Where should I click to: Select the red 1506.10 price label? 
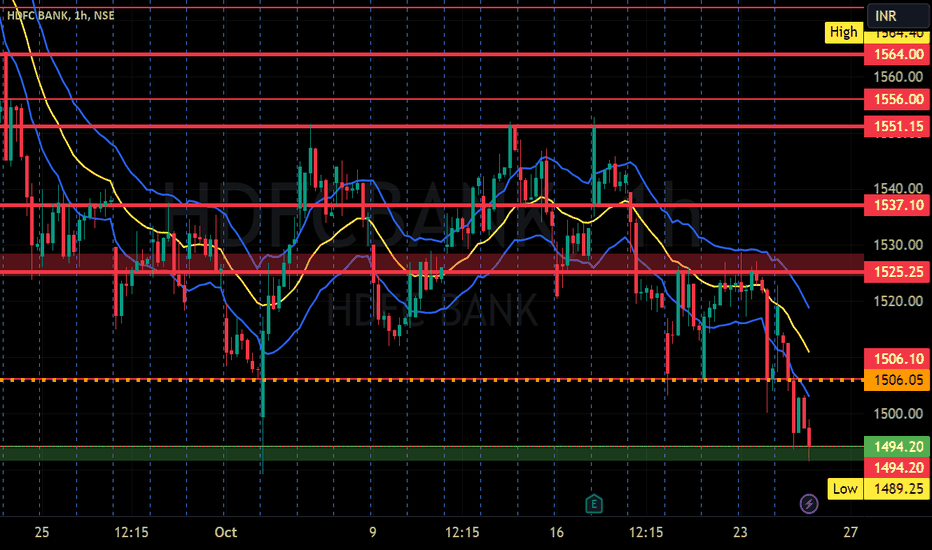click(897, 359)
